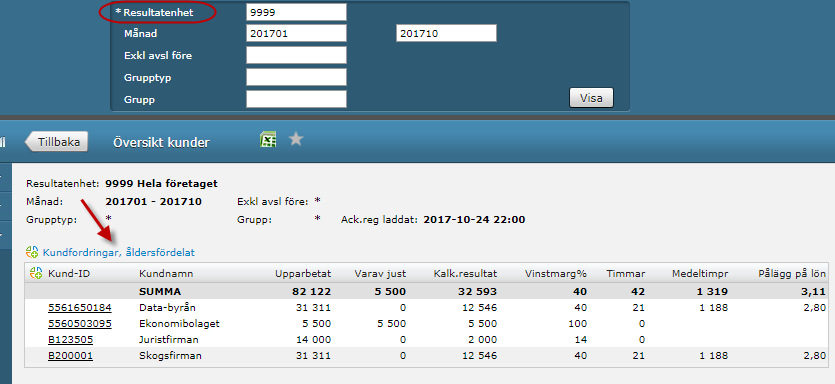835x384 pixels.
Task: Sort by Upparbetat column header
Action: pyautogui.click(x=303, y=274)
